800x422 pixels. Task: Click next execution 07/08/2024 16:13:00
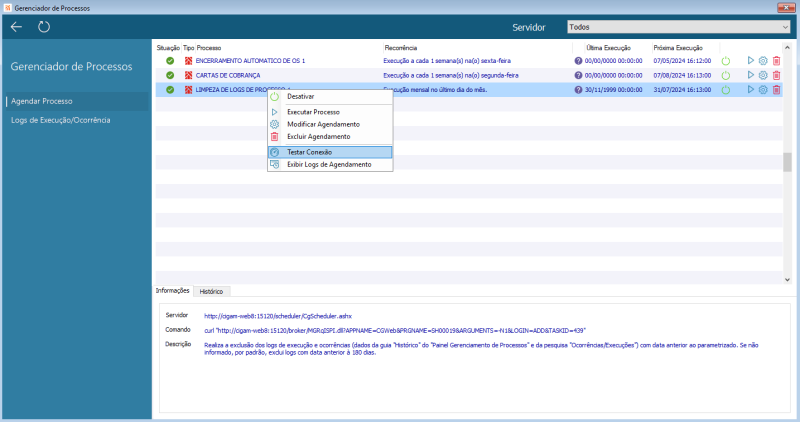pos(682,75)
